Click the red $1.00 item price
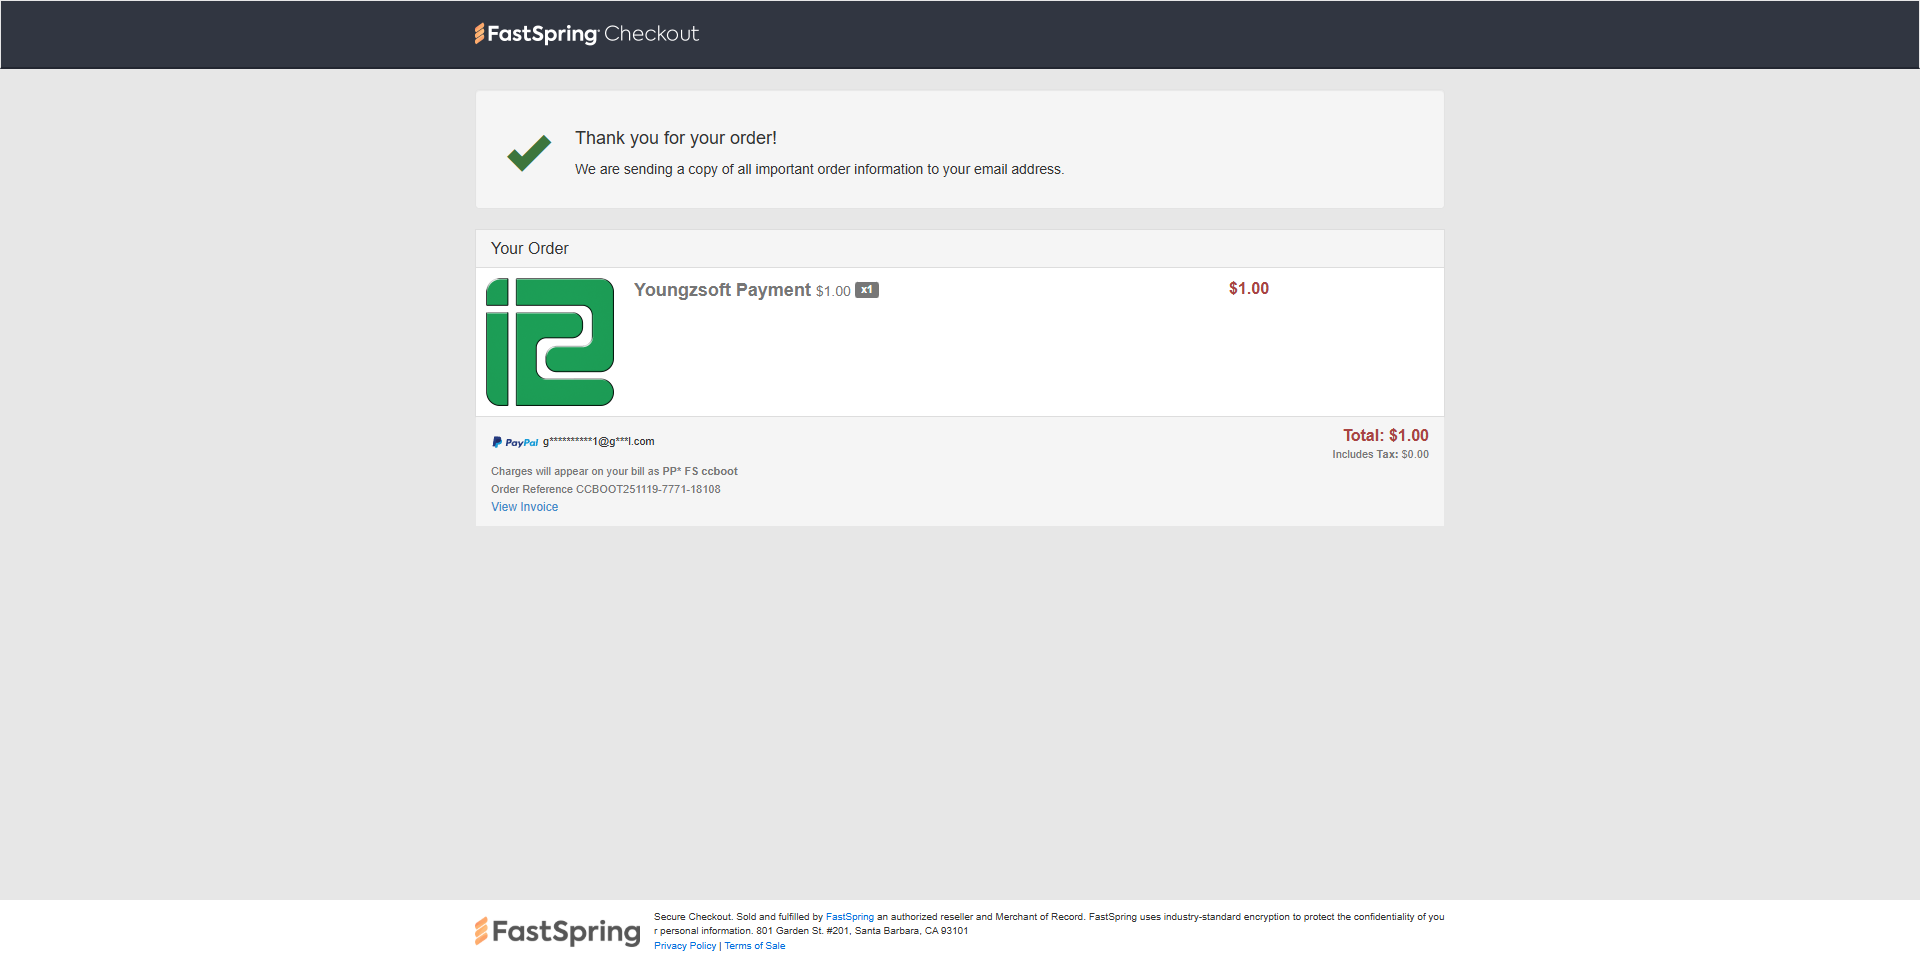The height and width of the screenshot is (963, 1920). [1248, 288]
